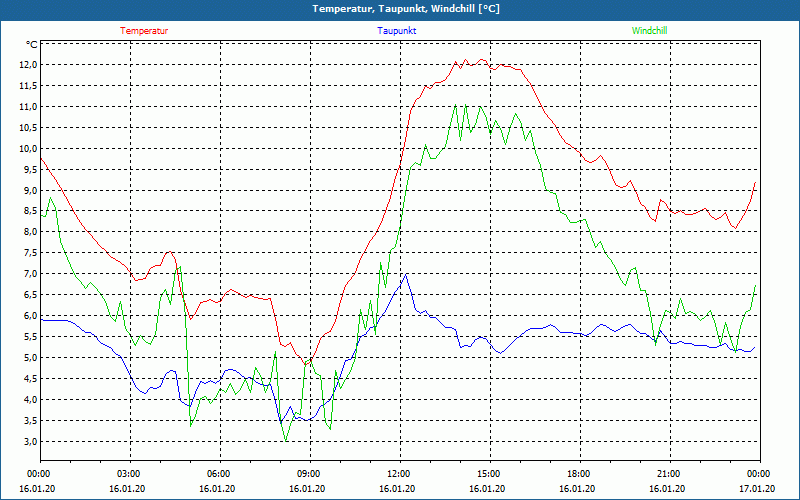The image size is (800, 500).
Task: Click the °C unit label on the y-axis
Action: tap(31, 45)
